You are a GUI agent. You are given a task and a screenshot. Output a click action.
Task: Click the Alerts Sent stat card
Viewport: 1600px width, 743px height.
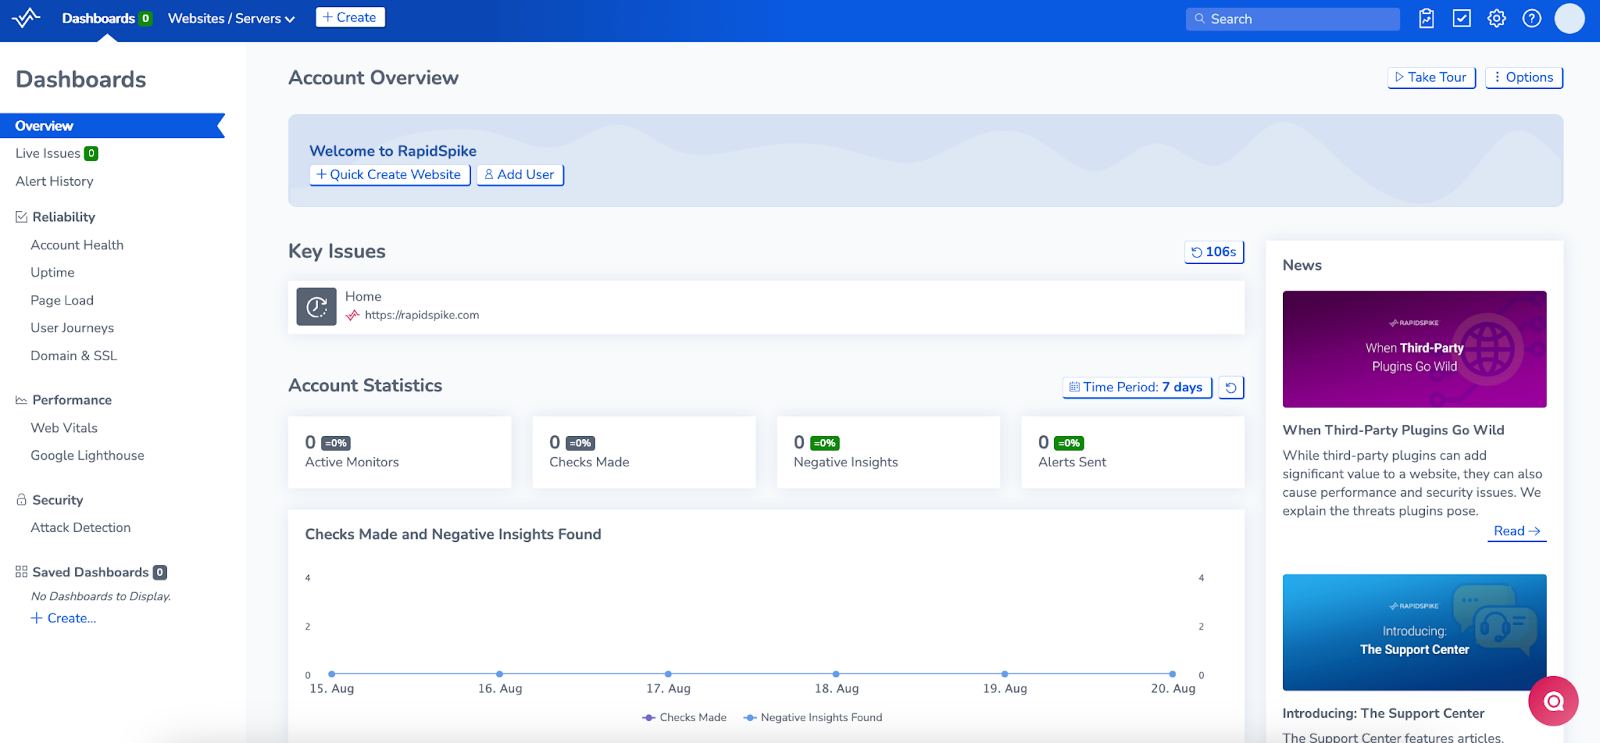1133,452
